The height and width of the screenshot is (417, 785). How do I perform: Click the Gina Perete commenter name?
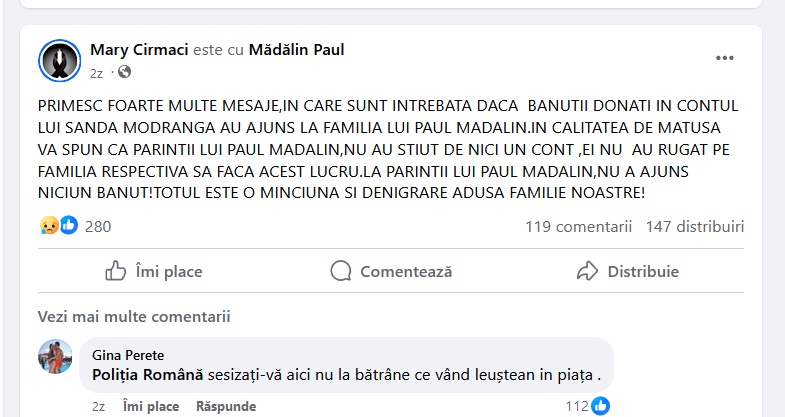point(128,355)
